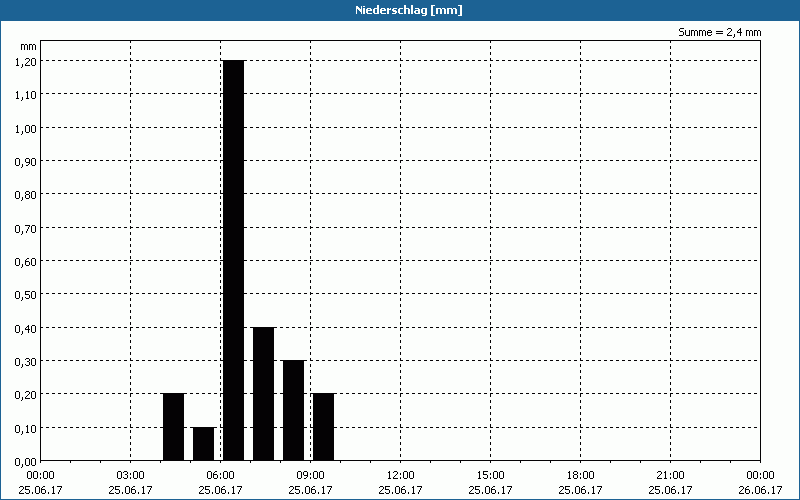Select the 18:00 time label

point(581,476)
